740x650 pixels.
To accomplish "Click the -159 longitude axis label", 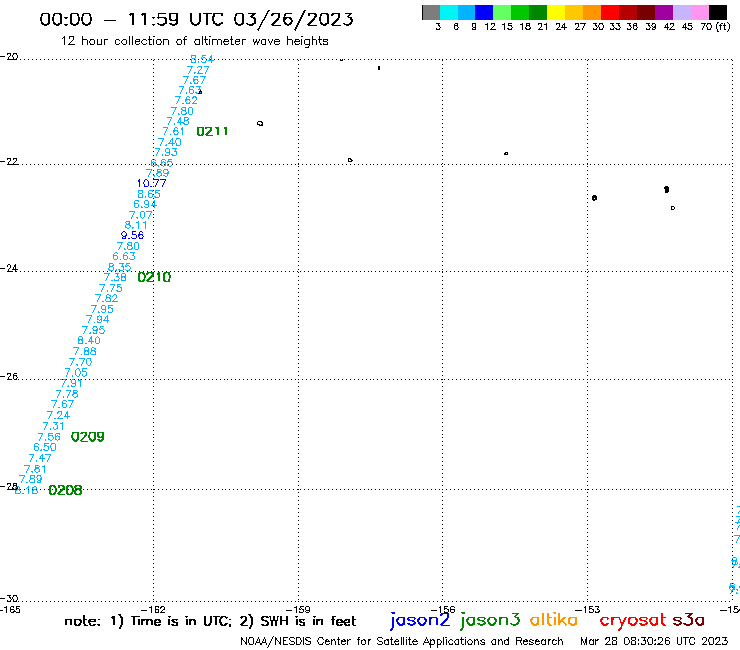I will pyautogui.click(x=298, y=609).
